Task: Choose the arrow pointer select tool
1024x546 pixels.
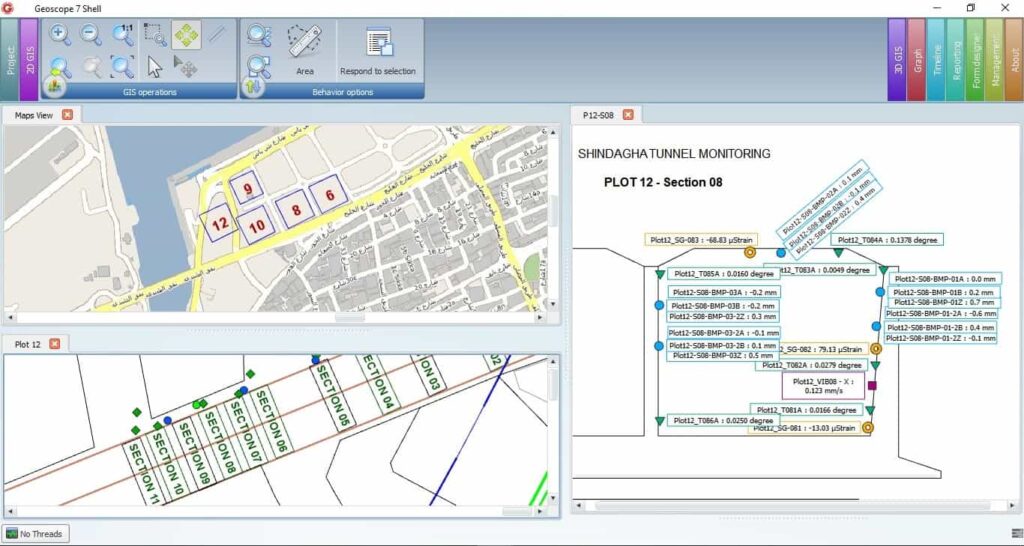Action: (x=155, y=67)
